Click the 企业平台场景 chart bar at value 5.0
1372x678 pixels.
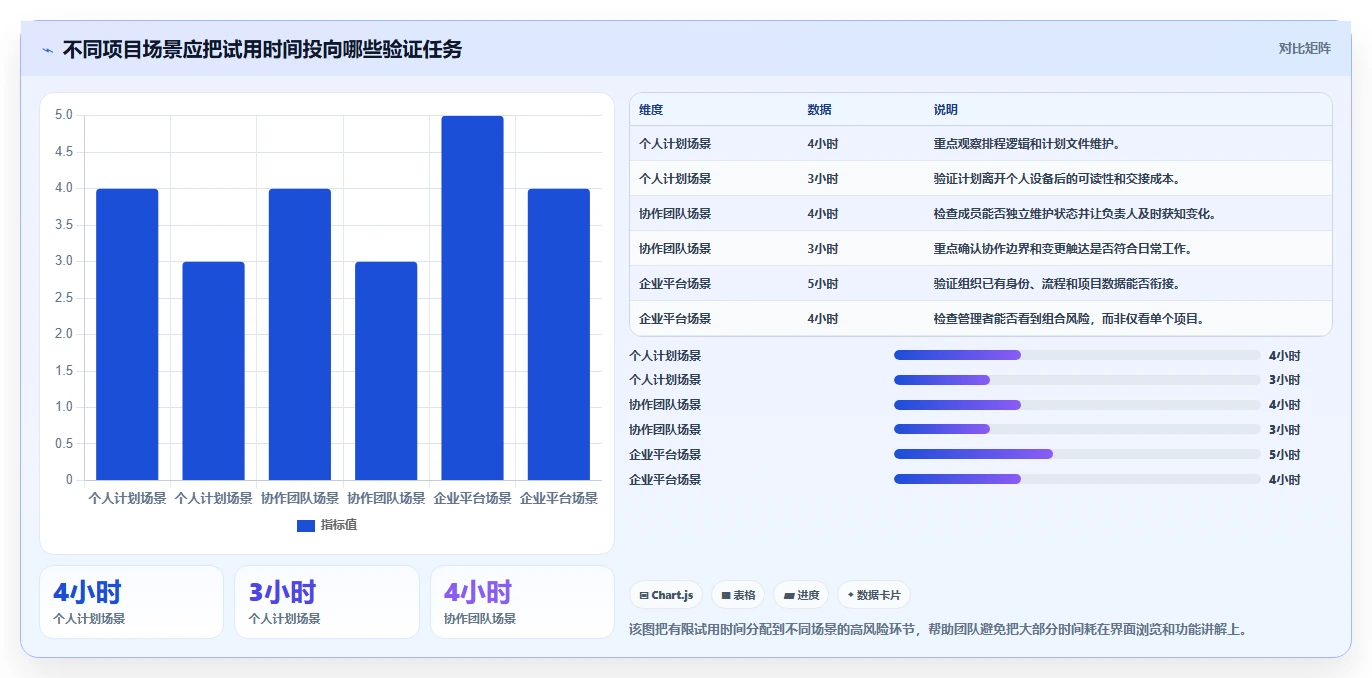pyautogui.click(x=472, y=298)
